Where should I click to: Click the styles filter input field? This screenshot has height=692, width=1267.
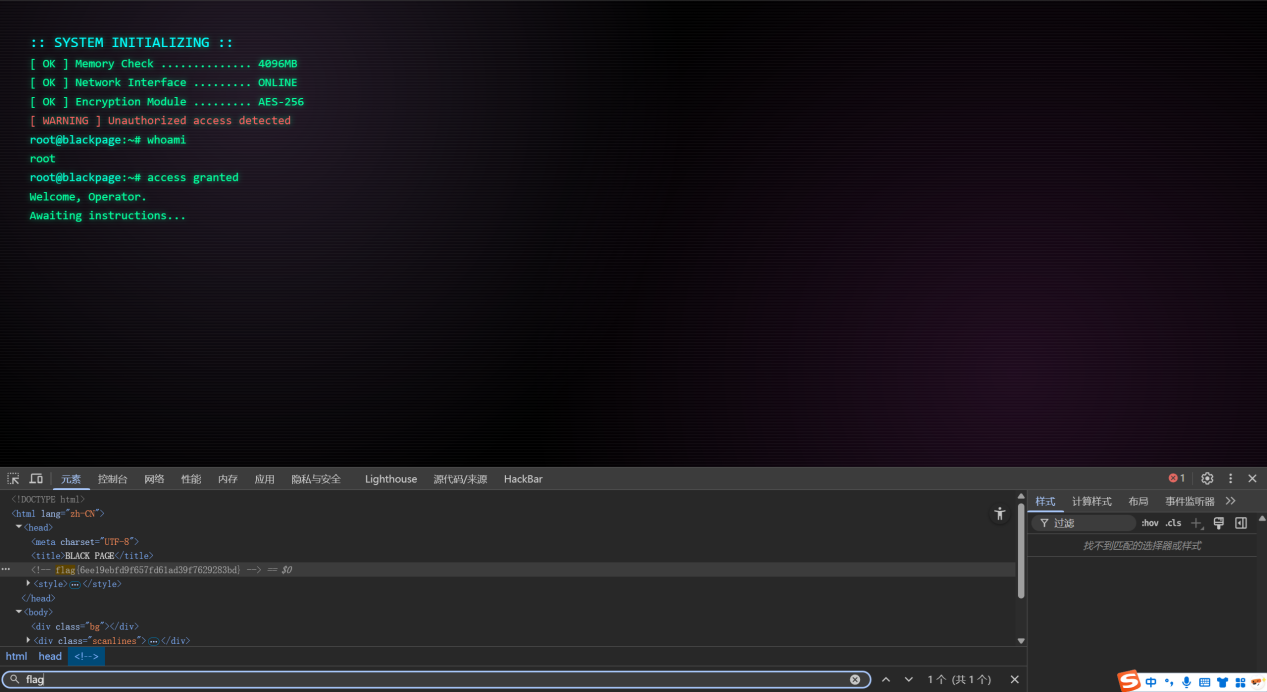1090,523
